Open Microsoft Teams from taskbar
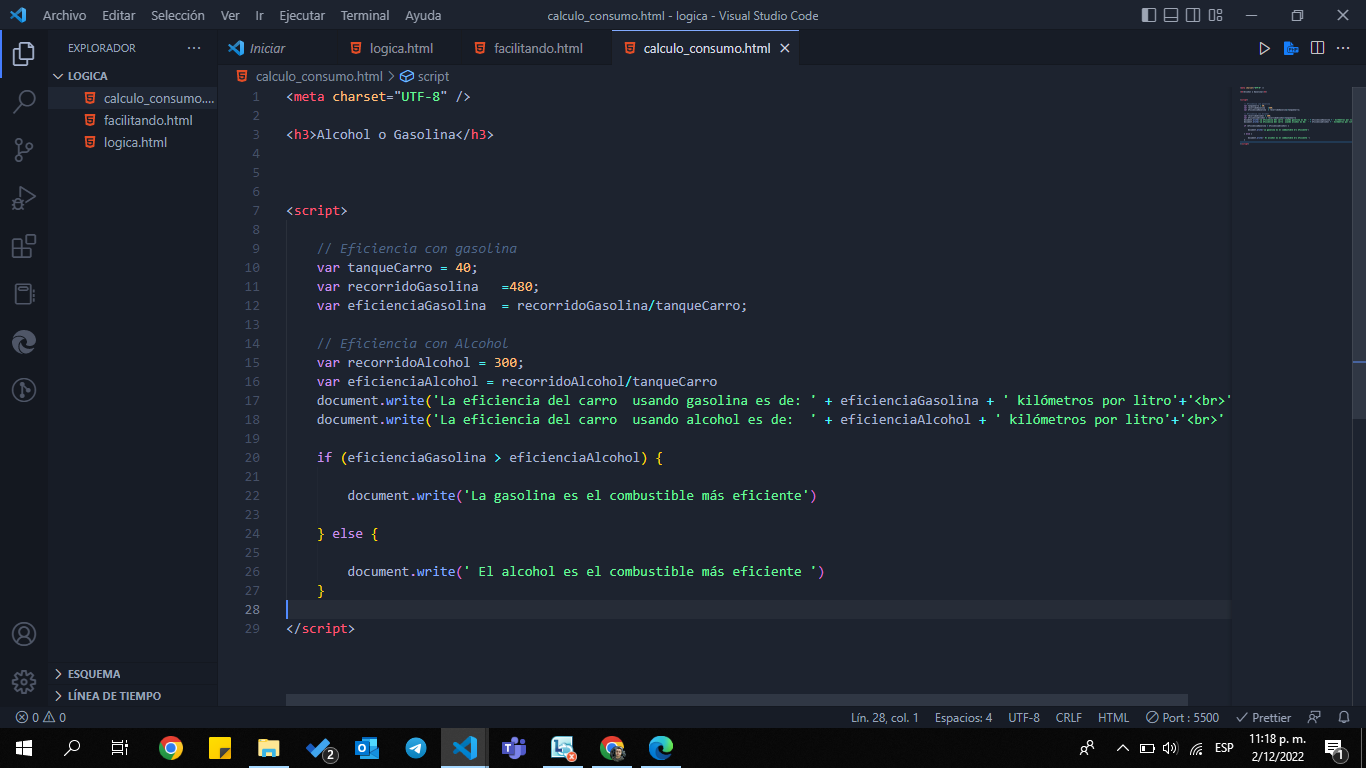The width and height of the screenshot is (1366, 768). [514, 748]
